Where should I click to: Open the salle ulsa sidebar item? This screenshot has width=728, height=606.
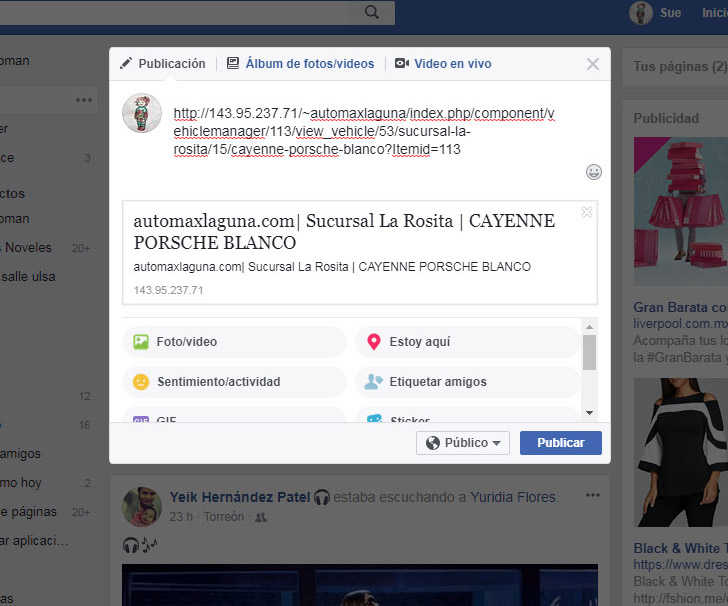tap(28, 276)
